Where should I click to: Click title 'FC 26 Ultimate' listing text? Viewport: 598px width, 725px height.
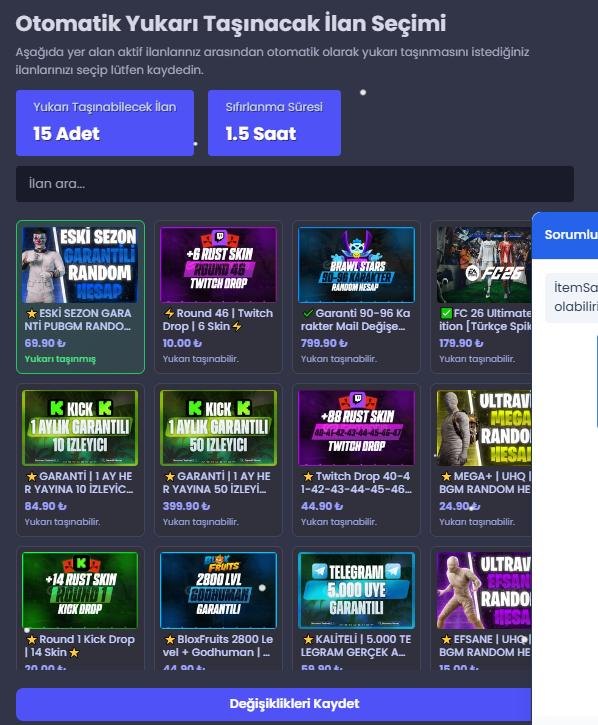pos(485,319)
